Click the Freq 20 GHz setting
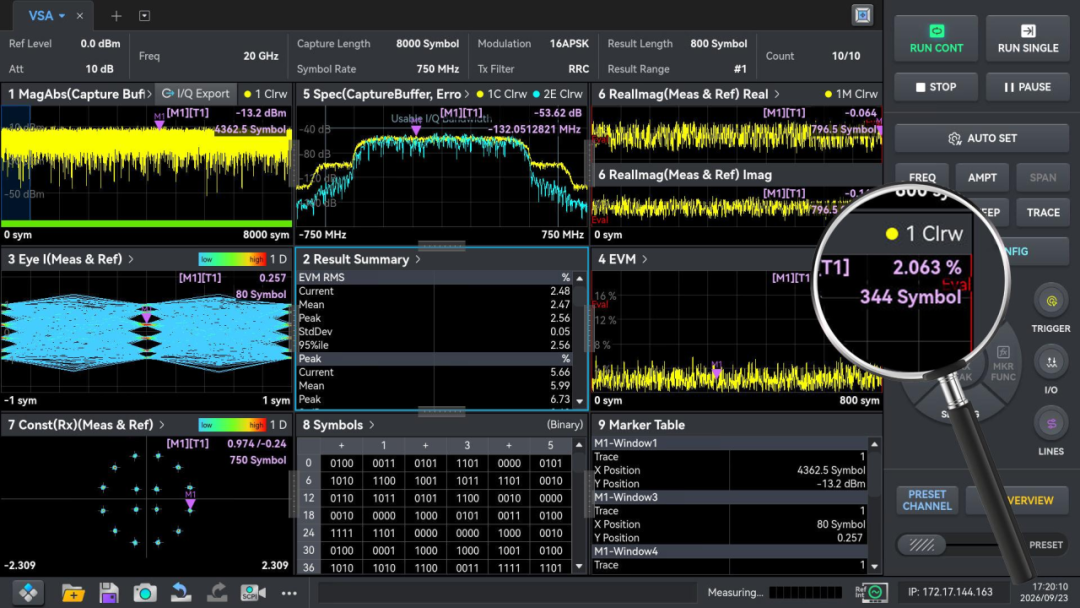Image resolution: width=1080 pixels, height=608 pixels. 208,56
